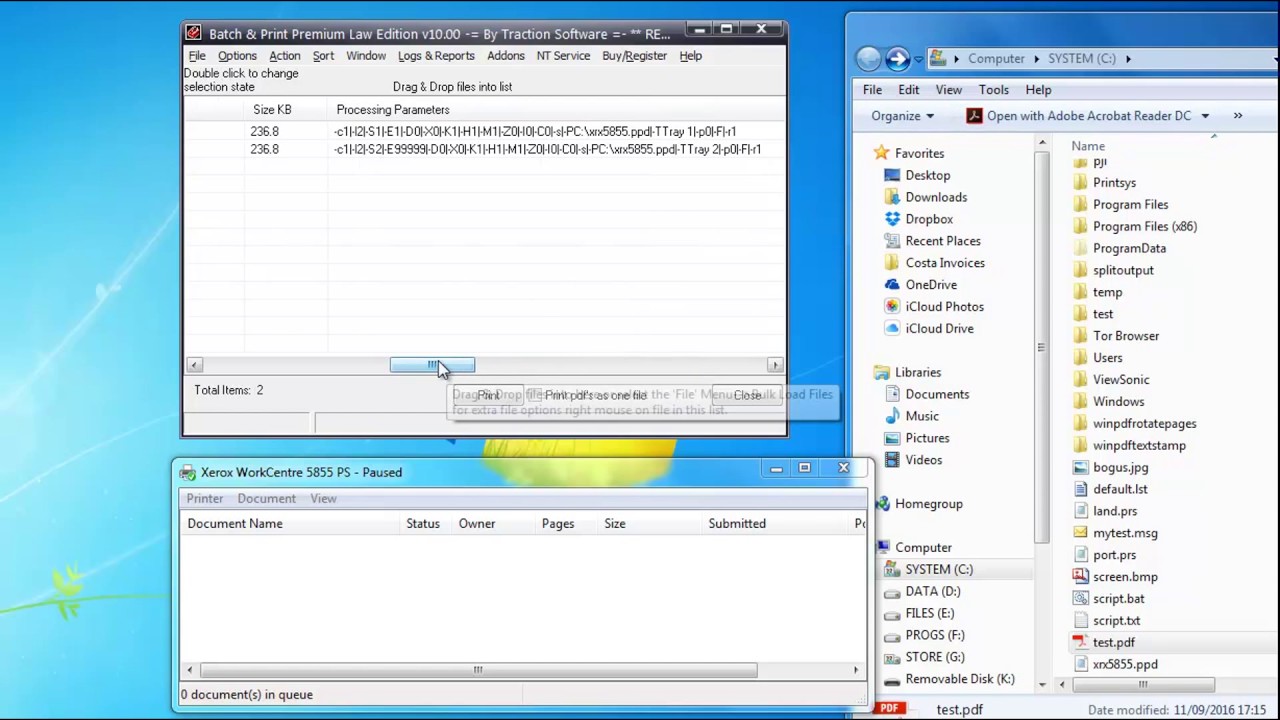The image size is (1280, 720).
Task: Select the screen.bmp file
Action: (x=1125, y=577)
